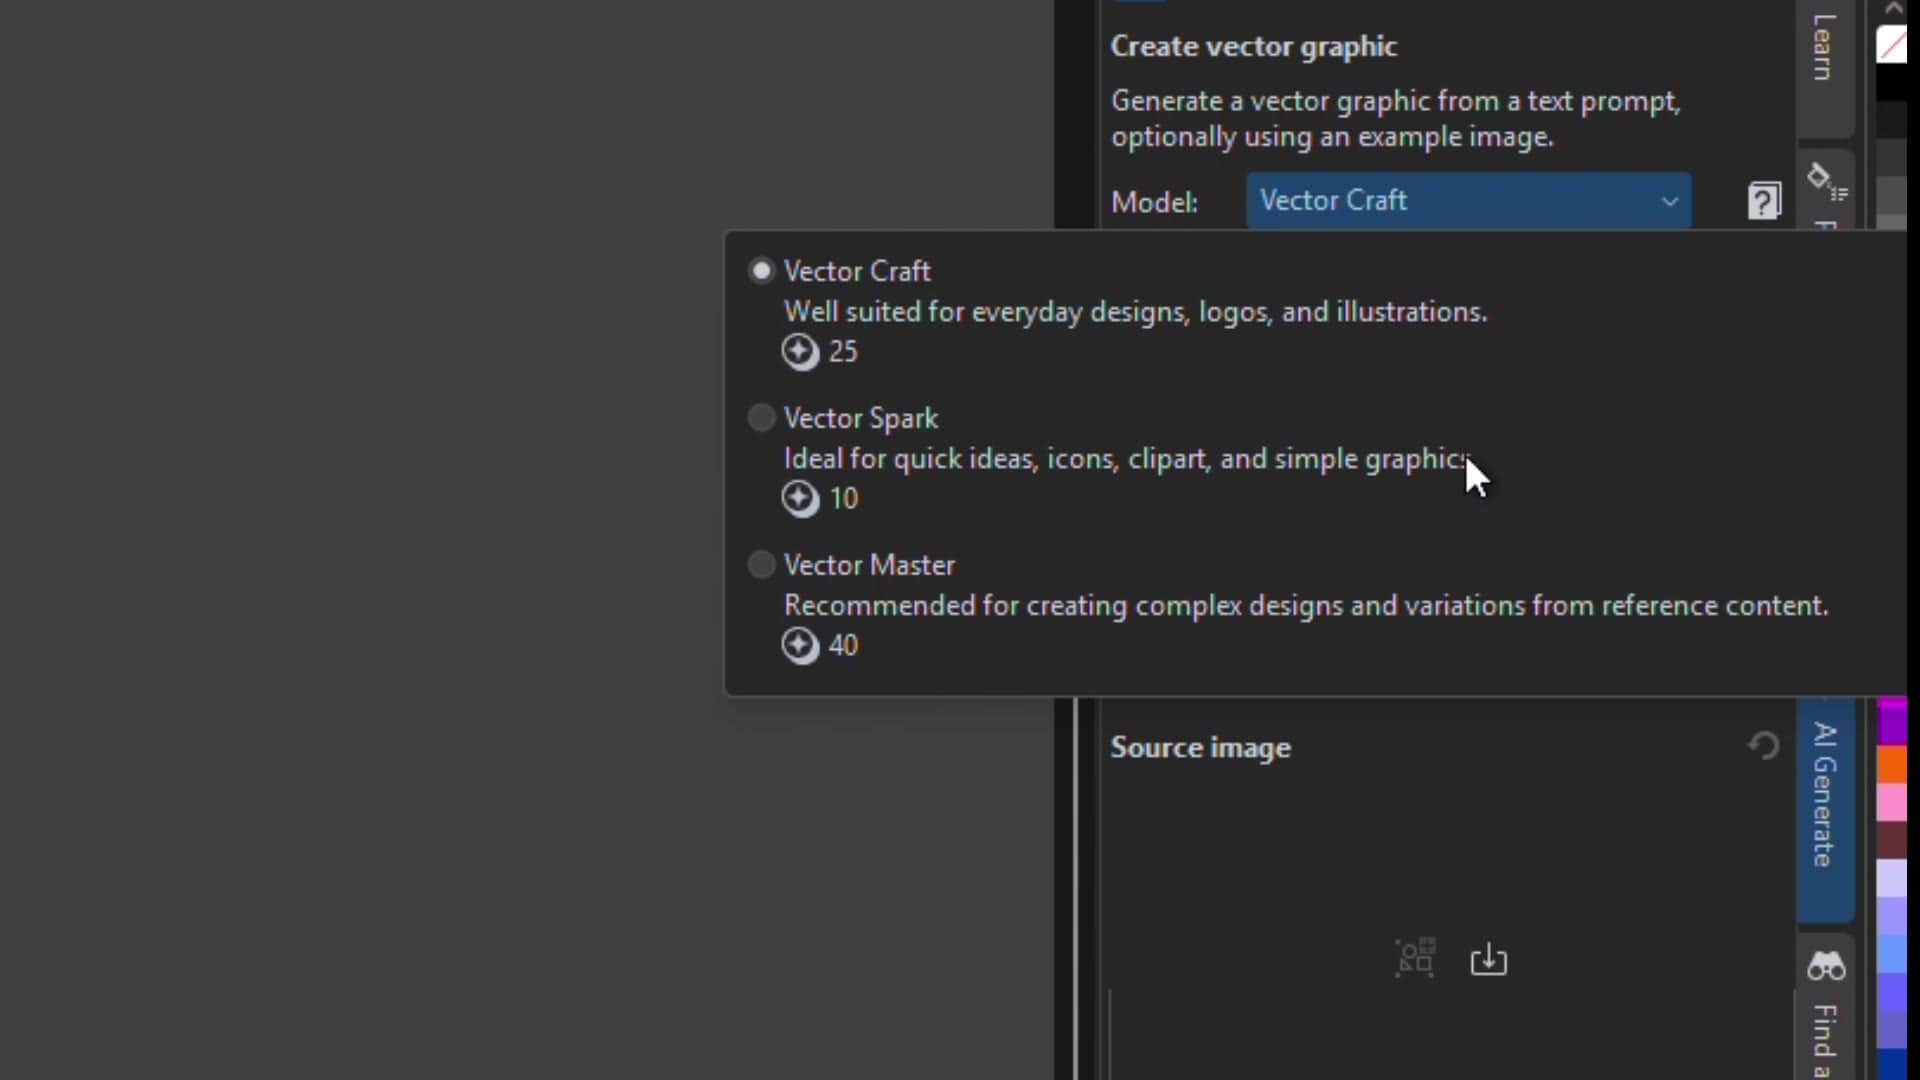Select the Vector Master radio option
Screen dimensions: 1920x1080
[762, 565]
